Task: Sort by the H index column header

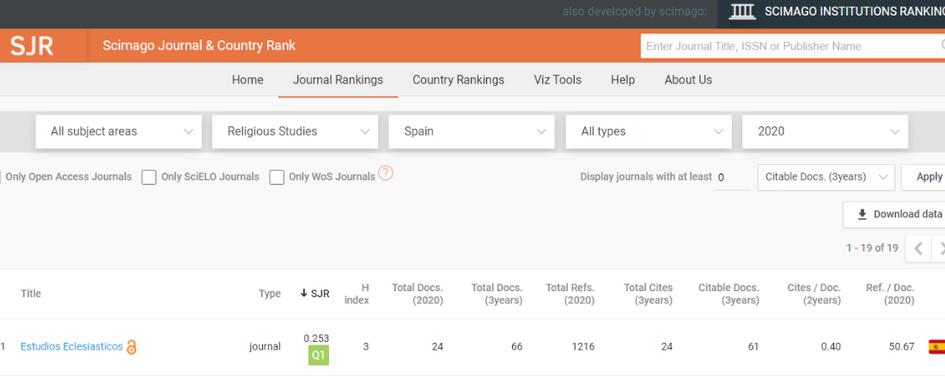Action: pyautogui.click(x=357, y=294)
